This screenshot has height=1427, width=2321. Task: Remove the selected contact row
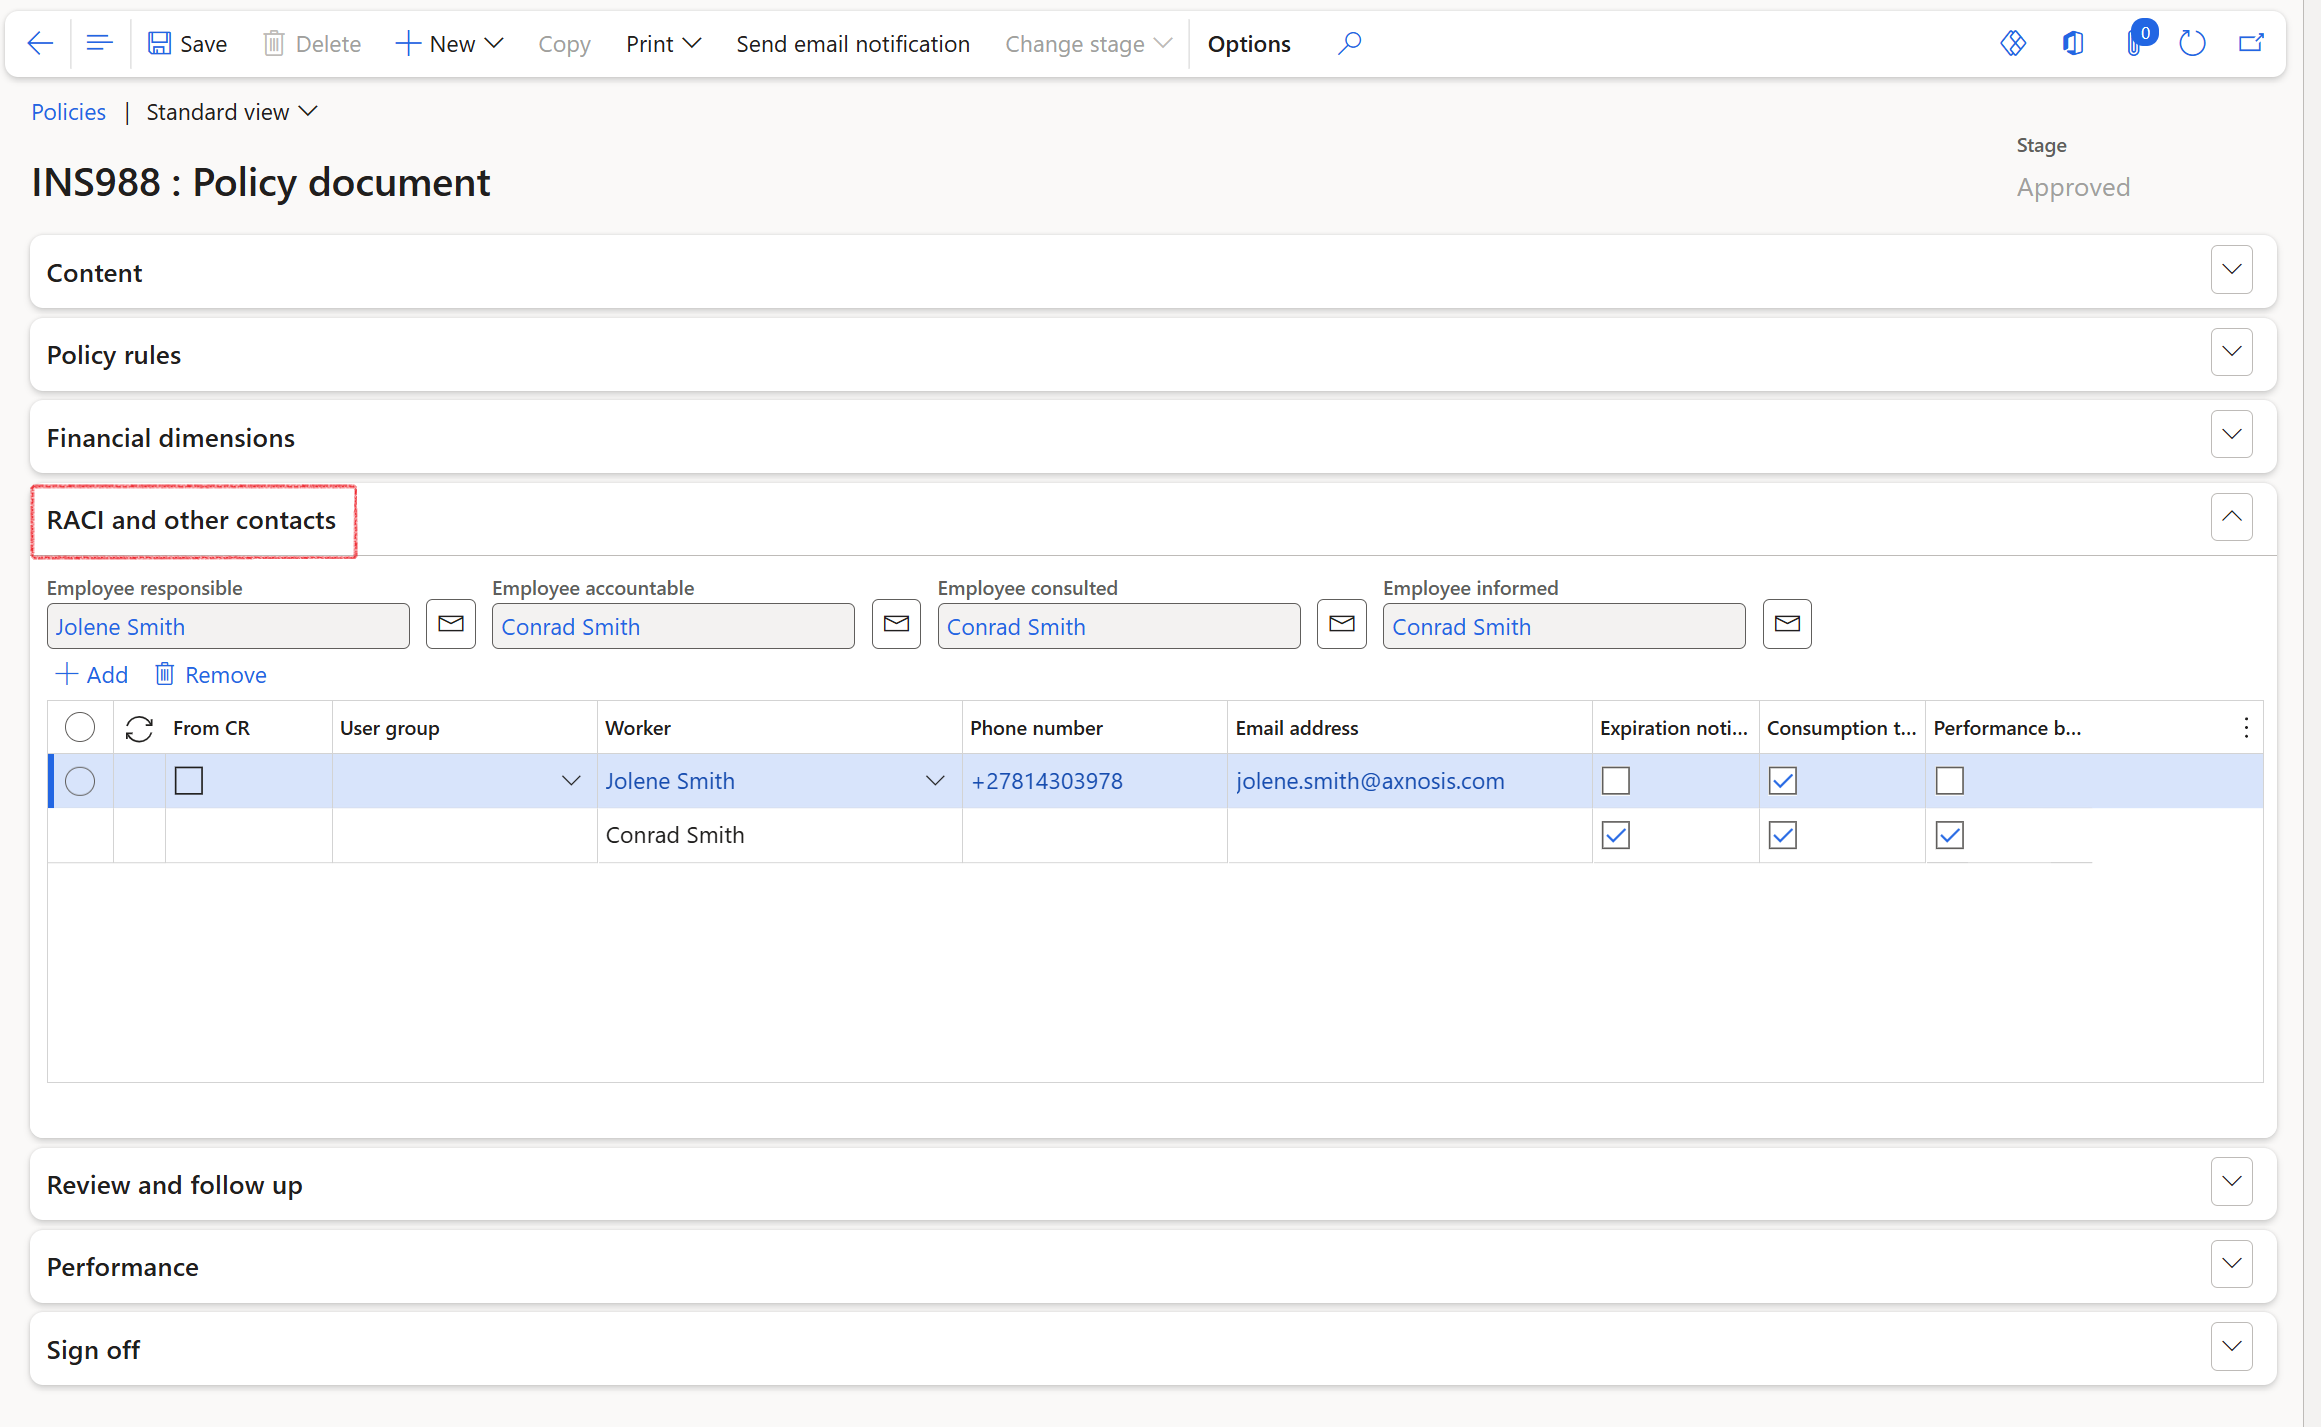pos(211,675)
